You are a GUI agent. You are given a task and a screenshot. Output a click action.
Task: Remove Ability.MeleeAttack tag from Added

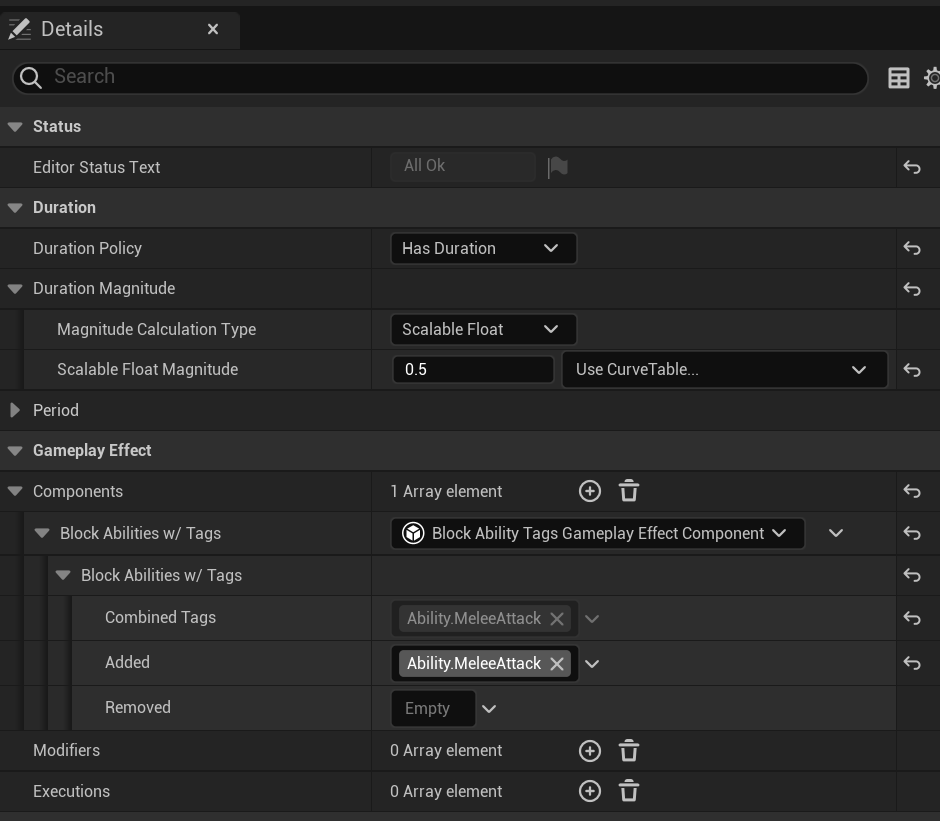(x=557, y=664)
